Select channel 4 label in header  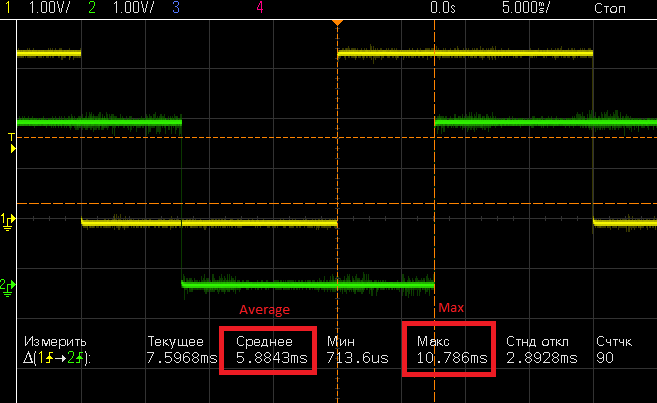[x=260, y=8]
